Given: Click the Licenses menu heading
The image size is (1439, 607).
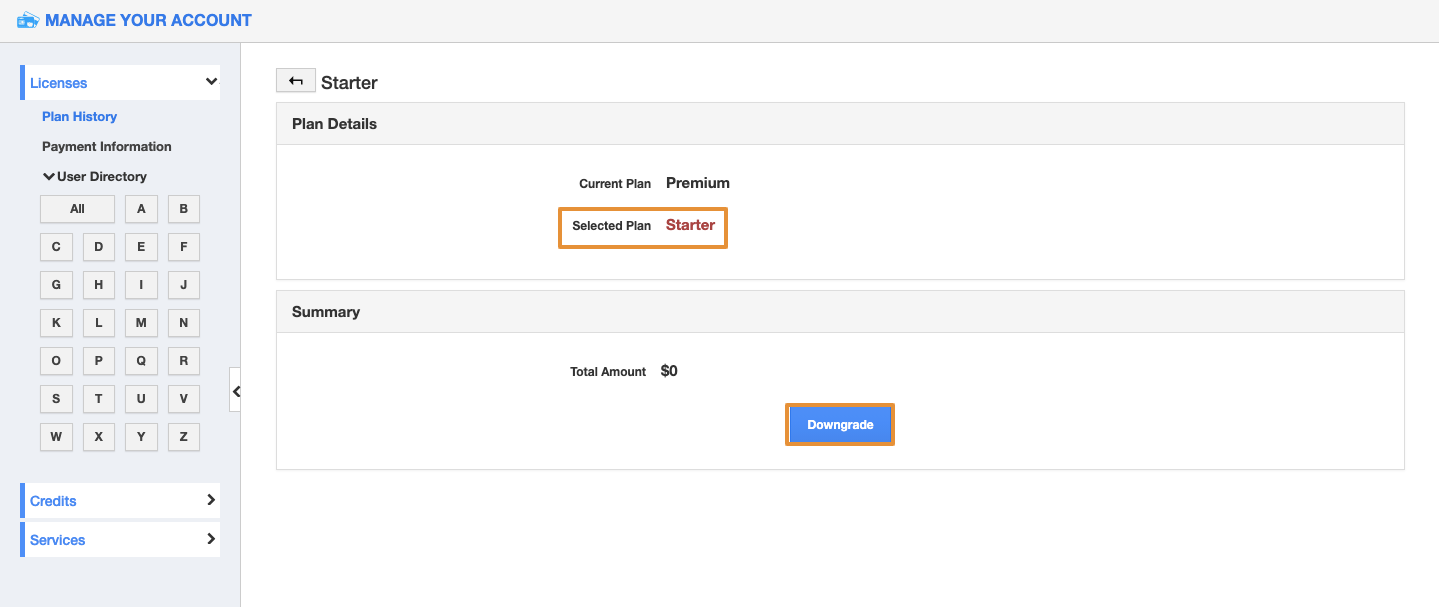Looking at the screenshot, I should click(x=59, y=83).
